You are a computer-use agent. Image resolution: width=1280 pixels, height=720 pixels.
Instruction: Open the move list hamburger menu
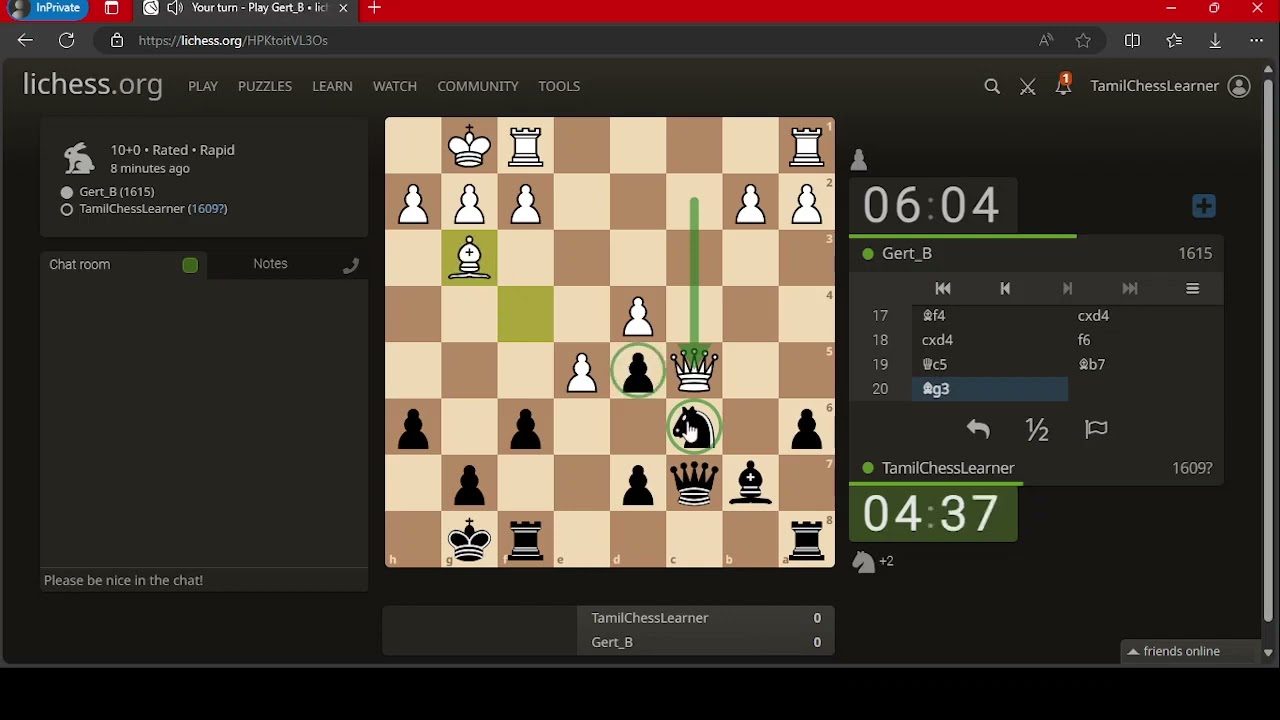coord(1192,289)
